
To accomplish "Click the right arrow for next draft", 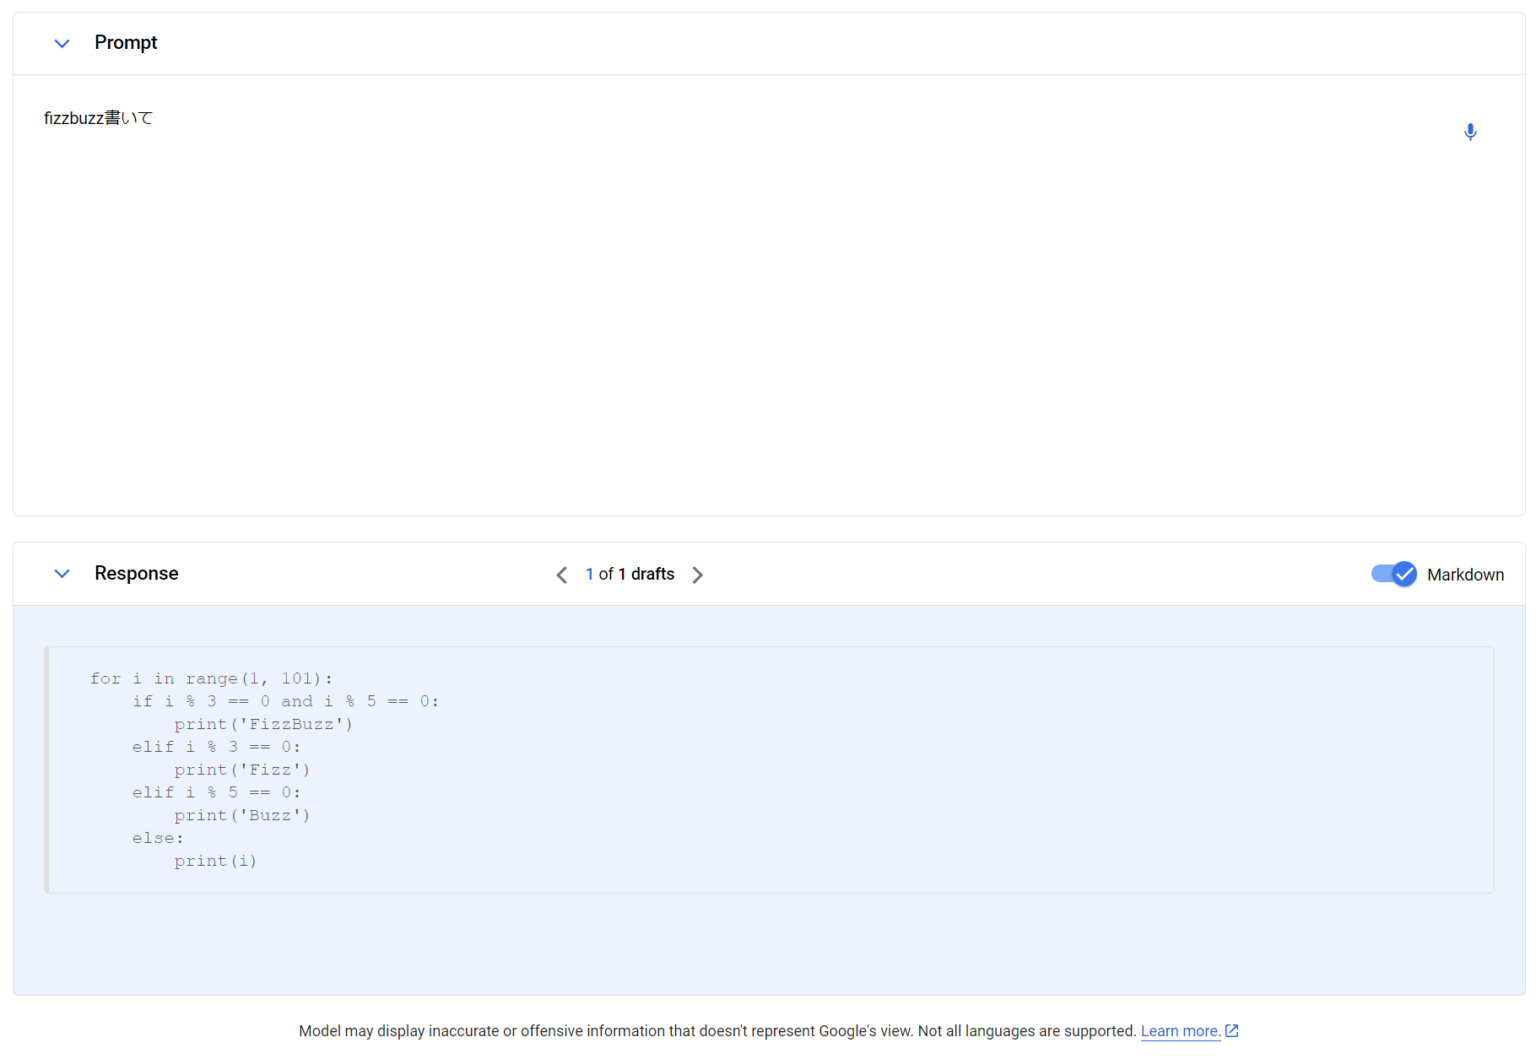I will [698, 574].
